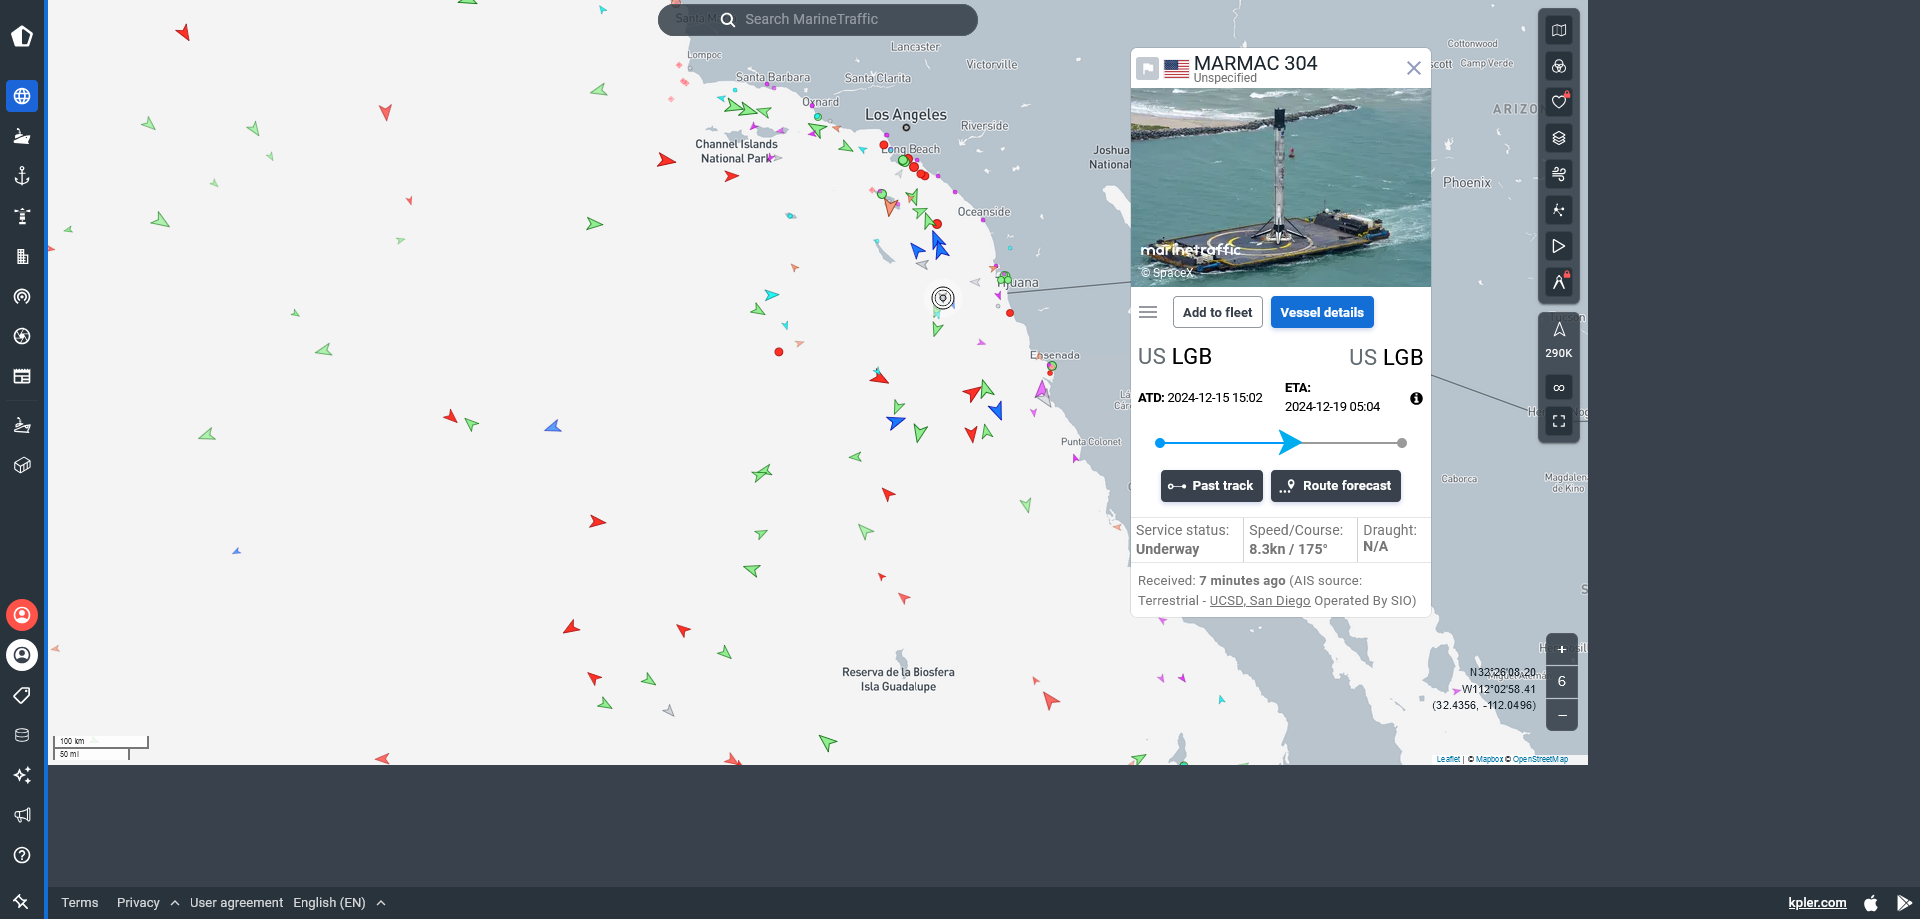Click the Apple App Store icon
Viewport: 1920px width, 919px height.
pos(1871,903)
